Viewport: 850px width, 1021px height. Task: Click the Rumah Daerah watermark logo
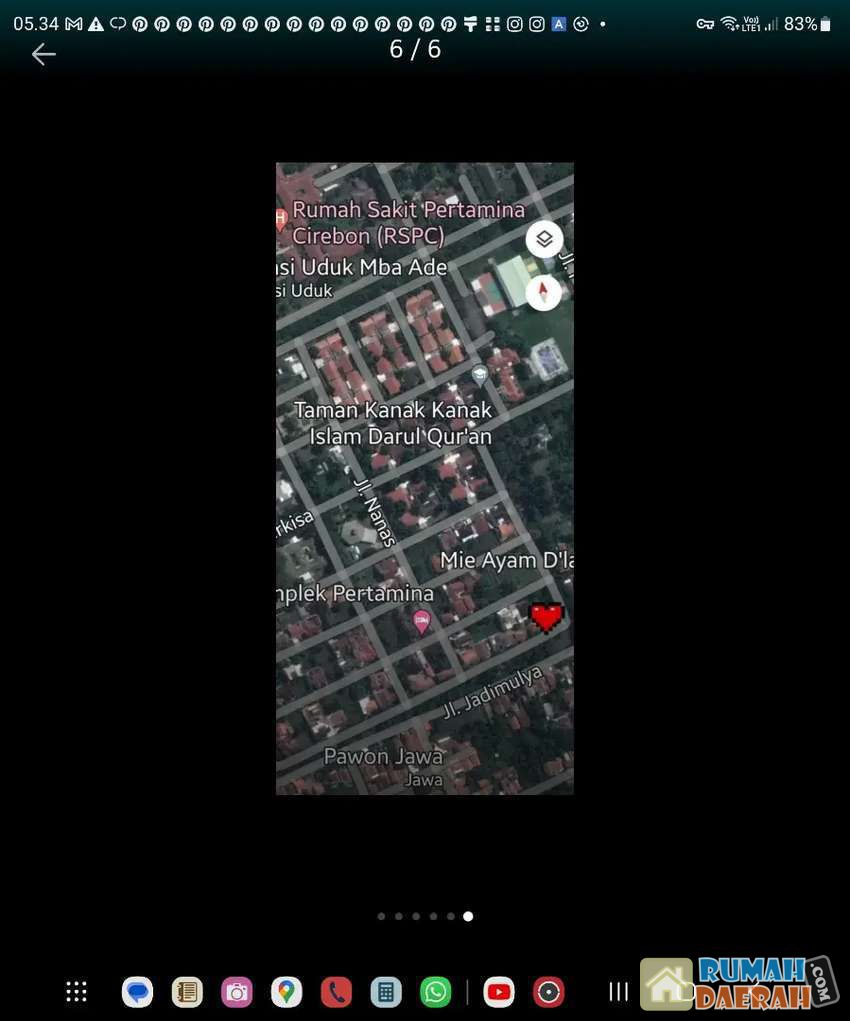(x=738, y=983)
